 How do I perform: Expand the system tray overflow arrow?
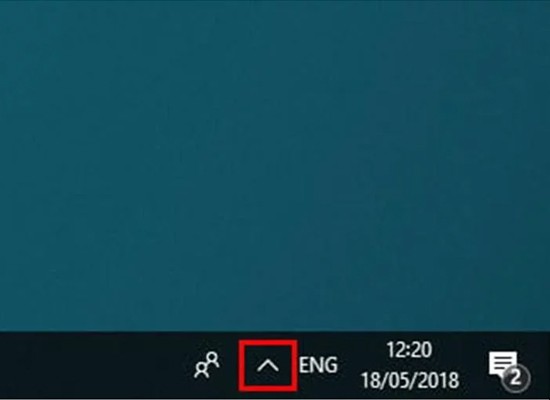[x=268, y=366]
